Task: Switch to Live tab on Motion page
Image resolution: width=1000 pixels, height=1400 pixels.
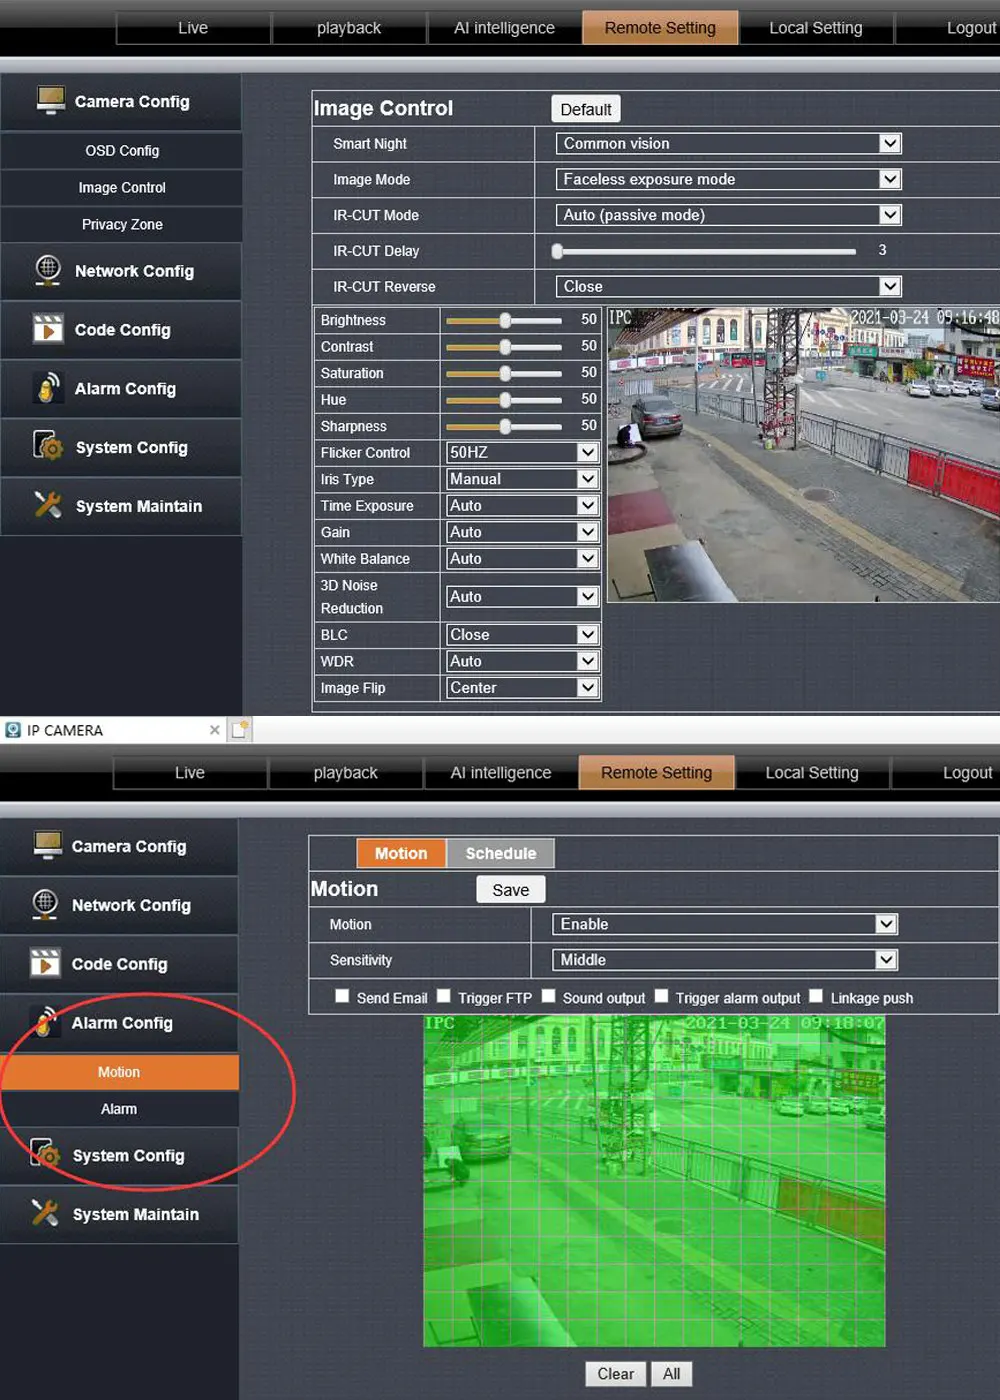Action: click(x=190, y=772)
